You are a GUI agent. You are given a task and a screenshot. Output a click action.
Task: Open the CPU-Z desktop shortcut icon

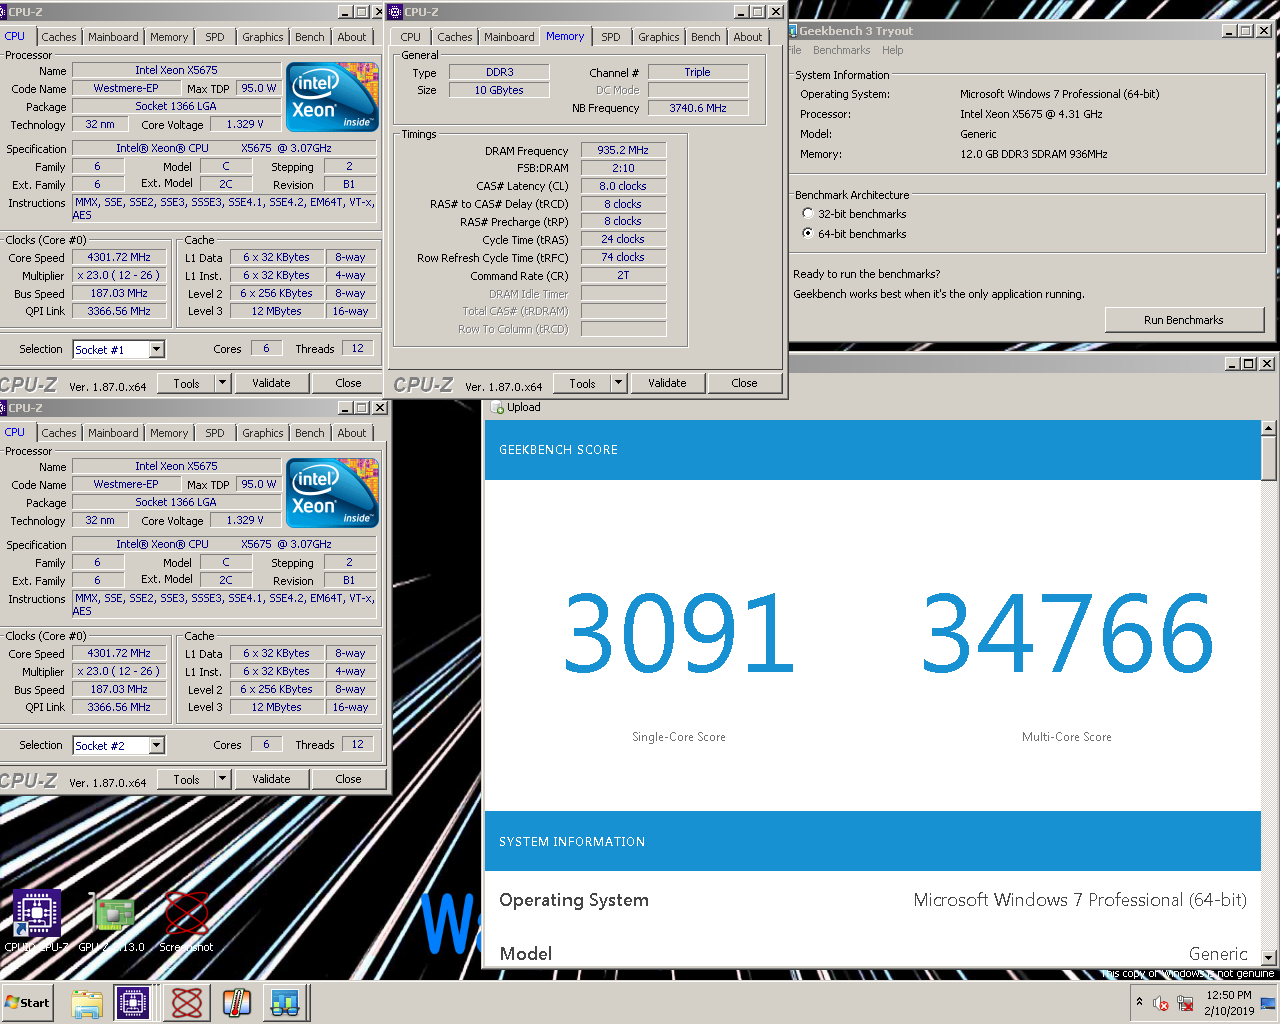click(x=37, y=913)
